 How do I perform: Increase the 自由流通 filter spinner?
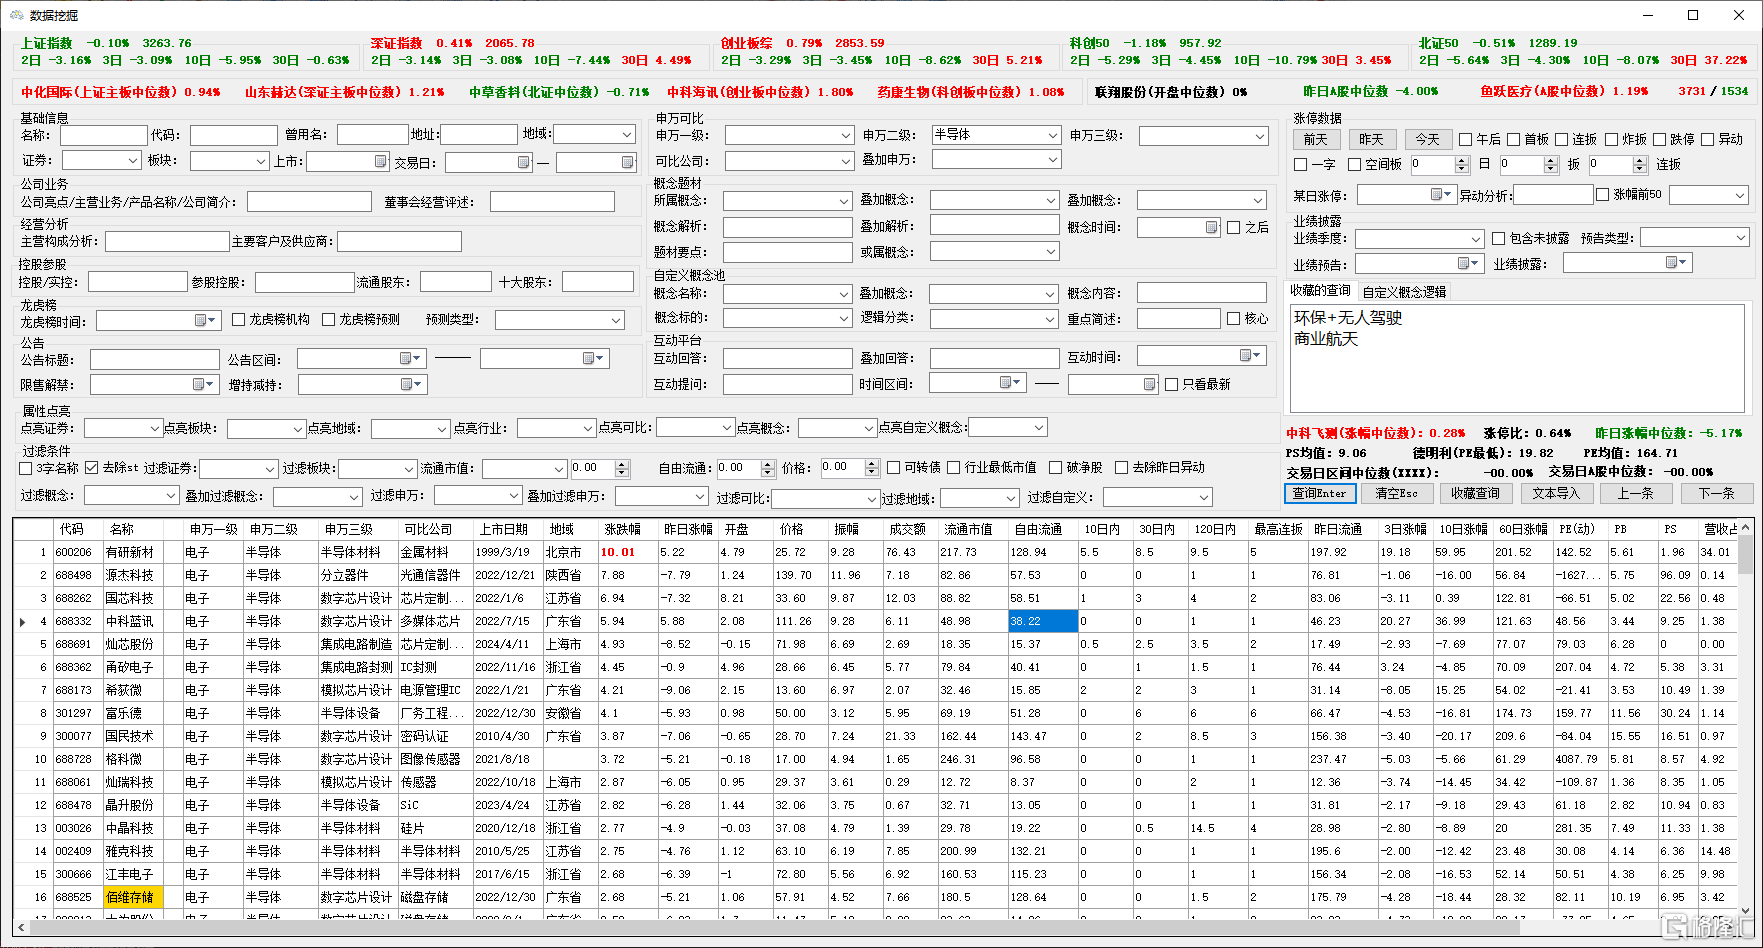pyautogui.click(x=768, y=464)
